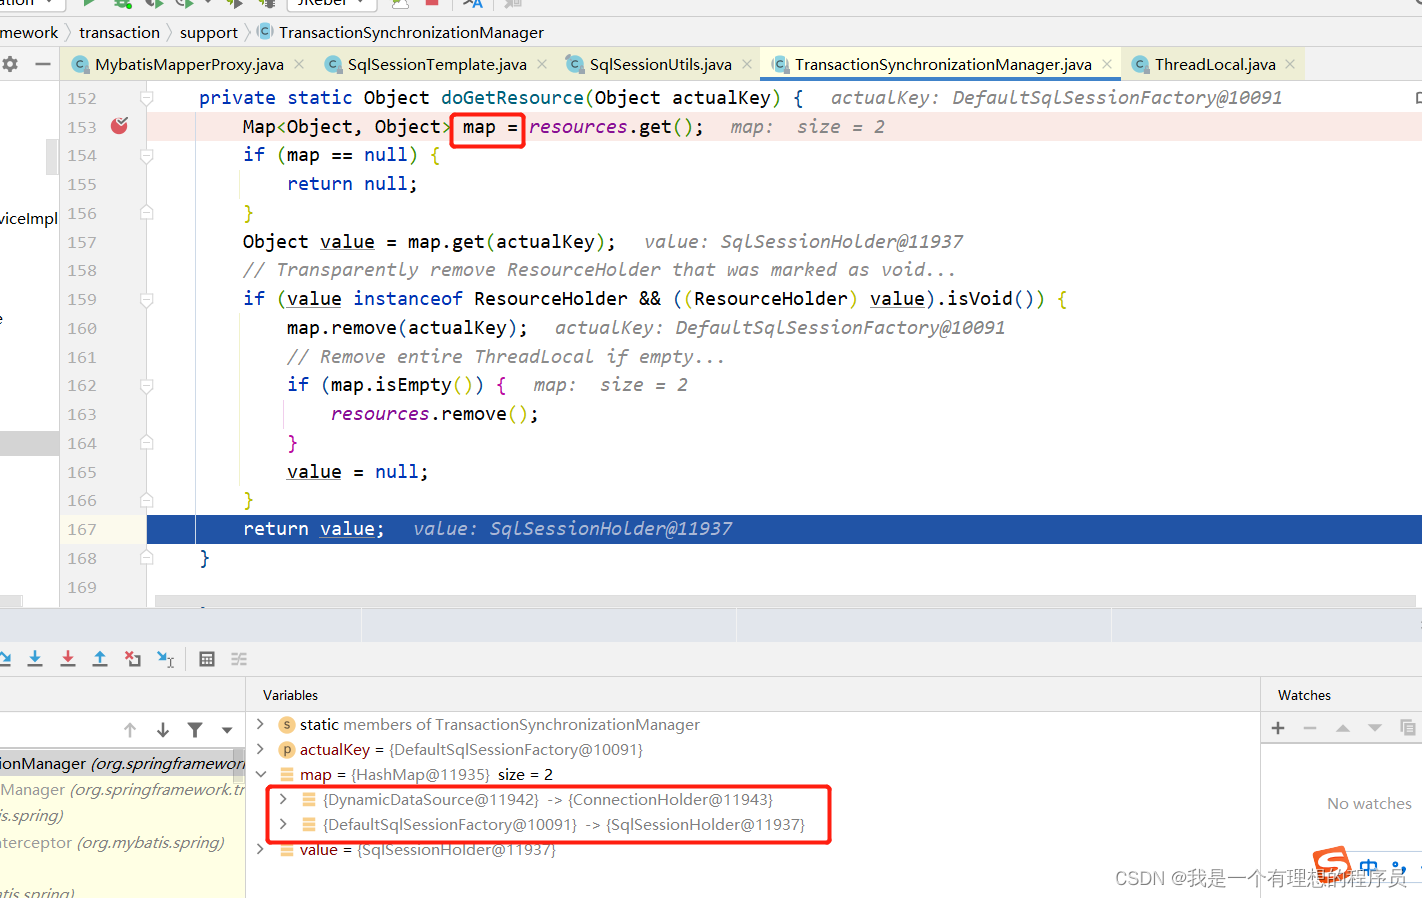This screenshot has width=1422, height=898.
Task: Add a new watch with the plus icon
Action: coord(1278,728)
